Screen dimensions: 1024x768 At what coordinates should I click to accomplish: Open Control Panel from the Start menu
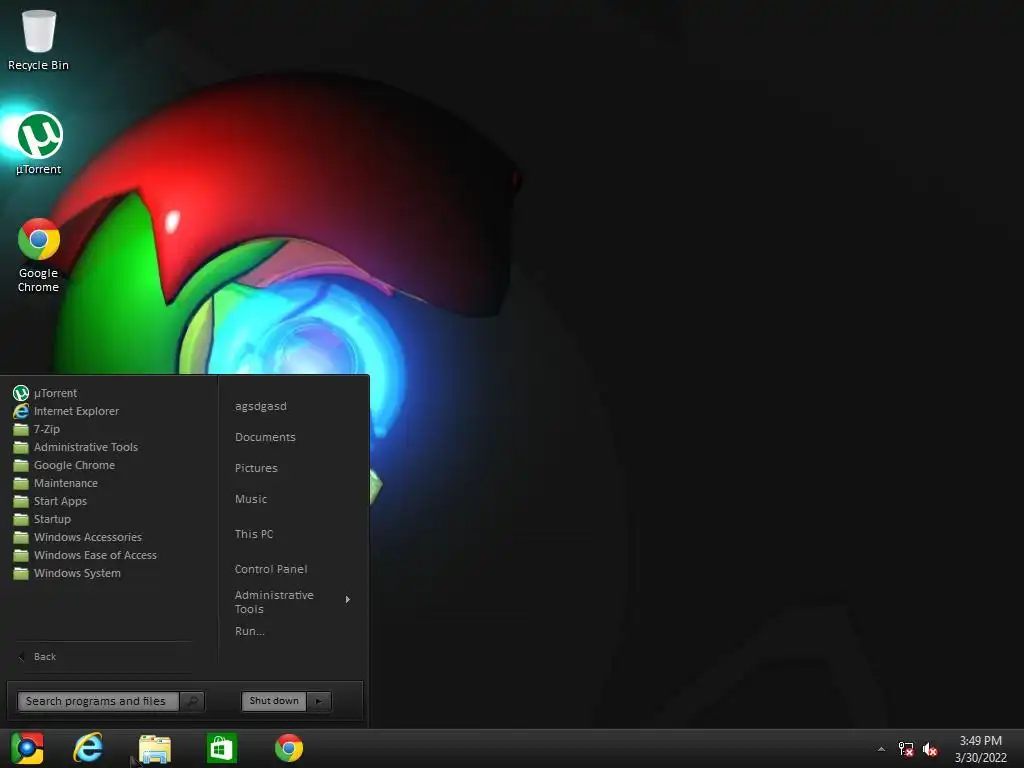tap(271, 569)
